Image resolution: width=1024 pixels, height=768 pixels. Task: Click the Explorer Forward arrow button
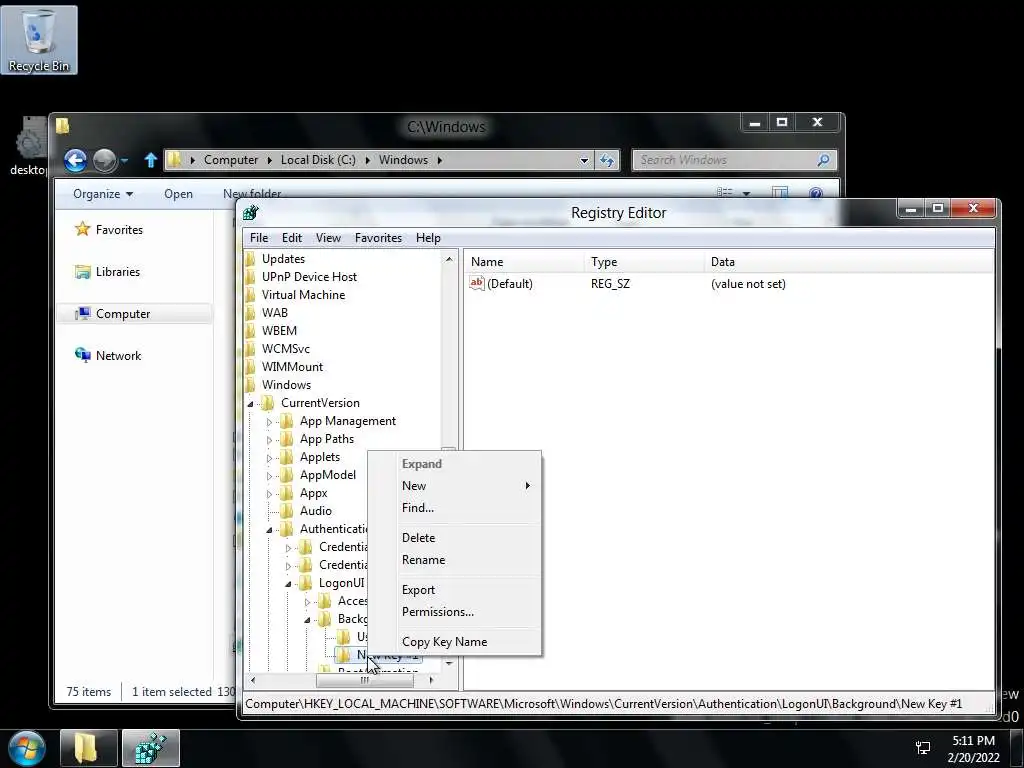coord(104,160)
